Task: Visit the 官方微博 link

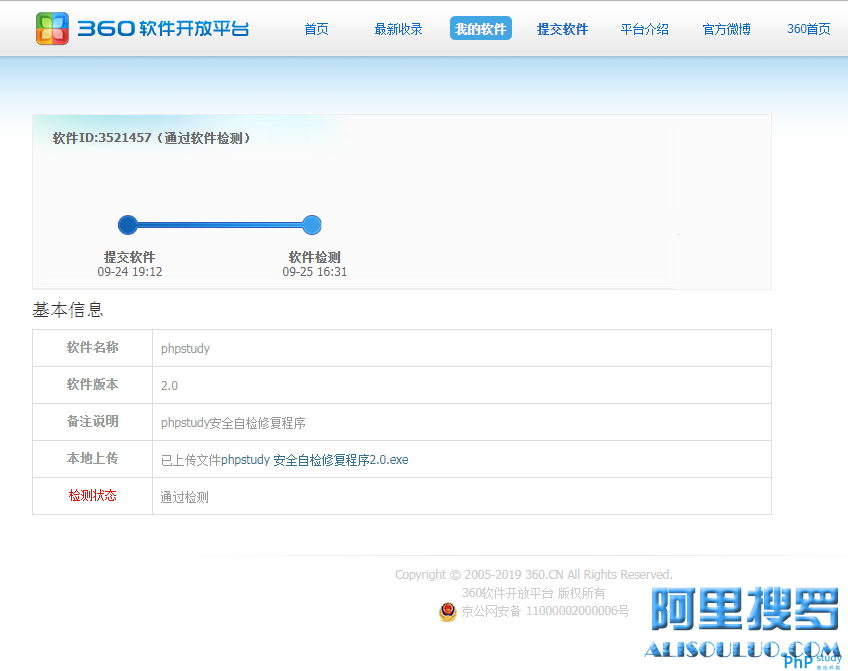Action: [726, 29]
